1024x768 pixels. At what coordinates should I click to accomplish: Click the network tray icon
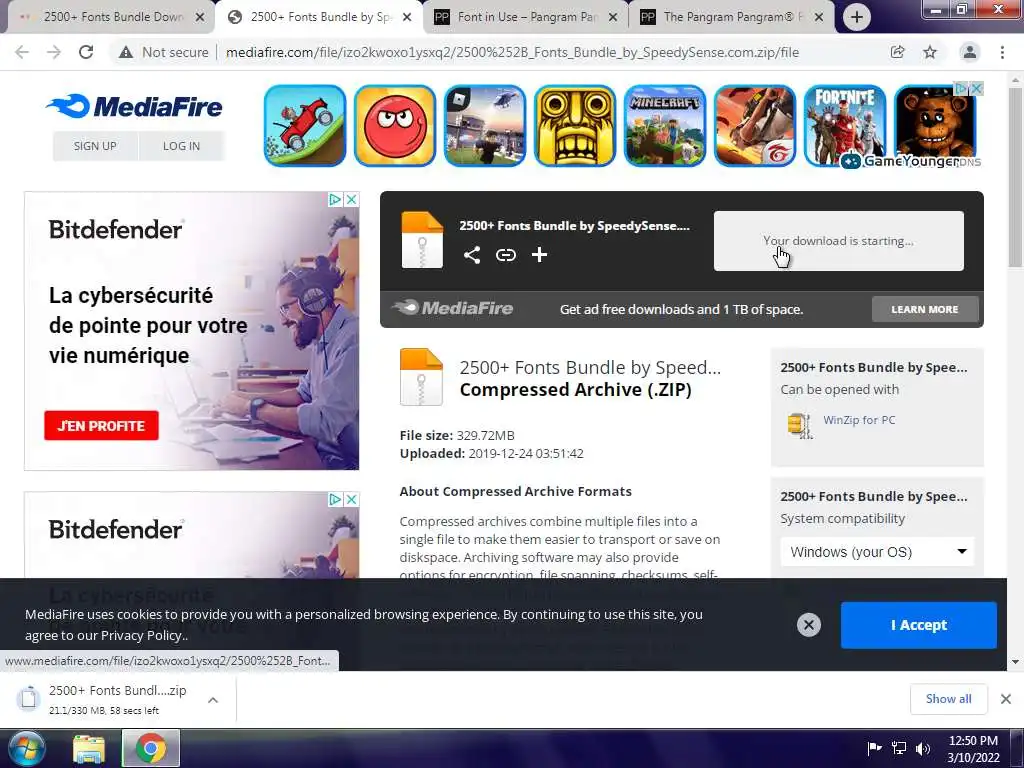point(899,748)
